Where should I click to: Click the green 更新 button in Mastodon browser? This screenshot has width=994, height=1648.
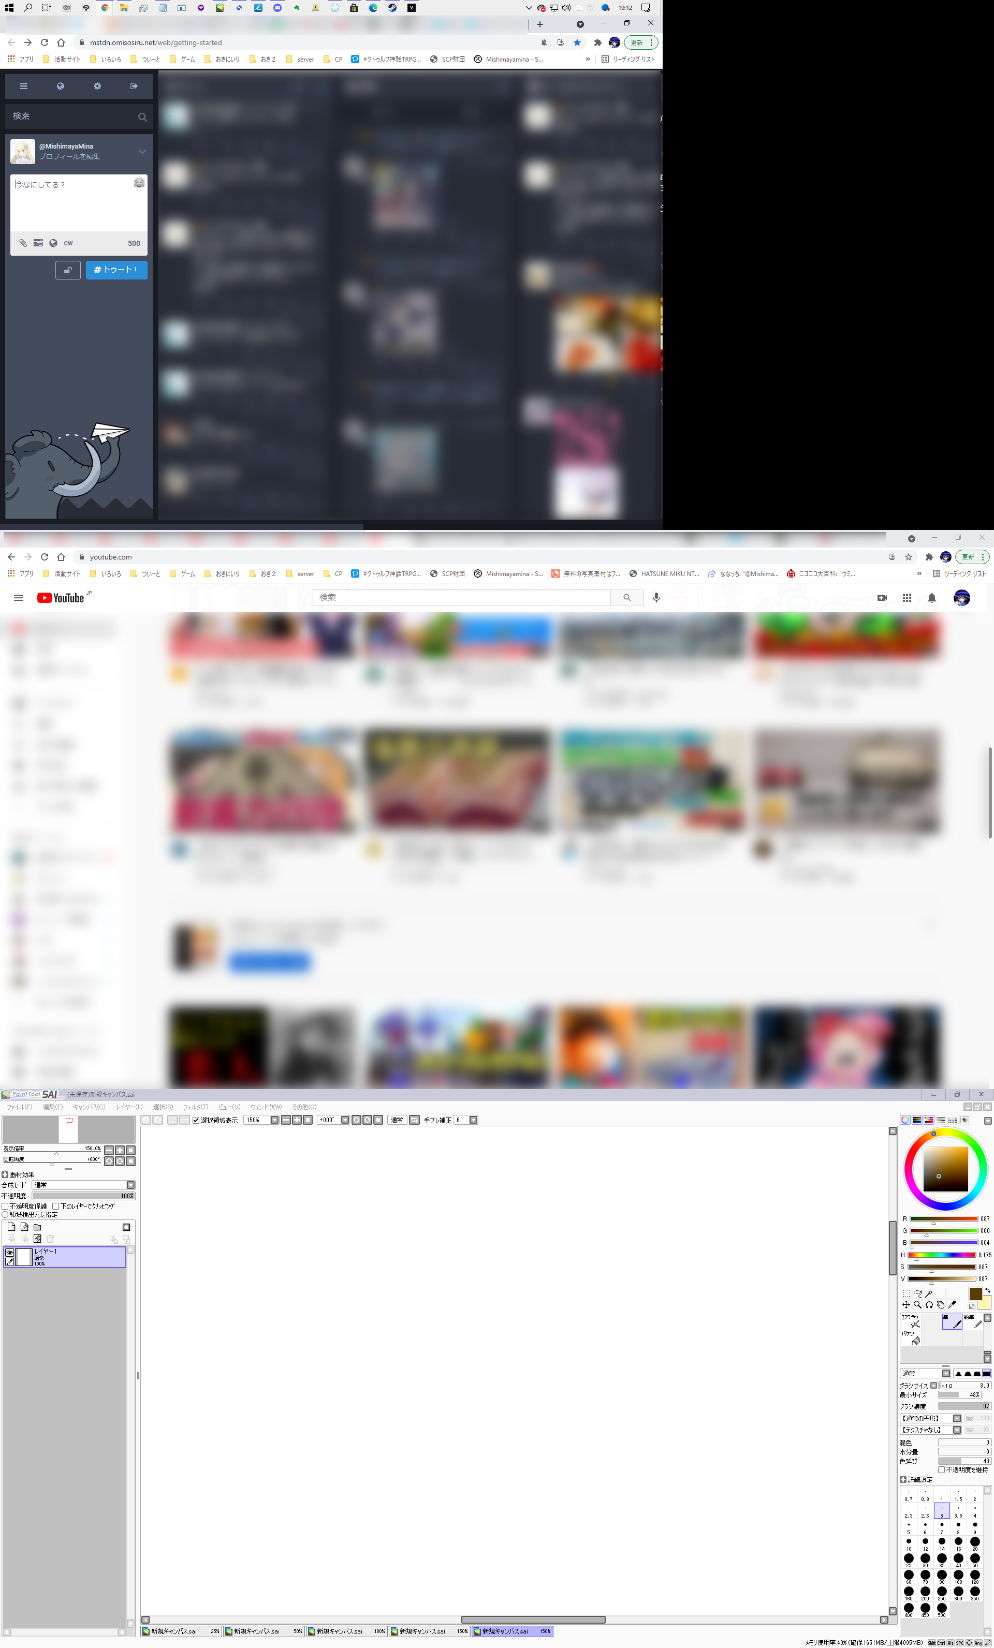[x=640, y=42]
